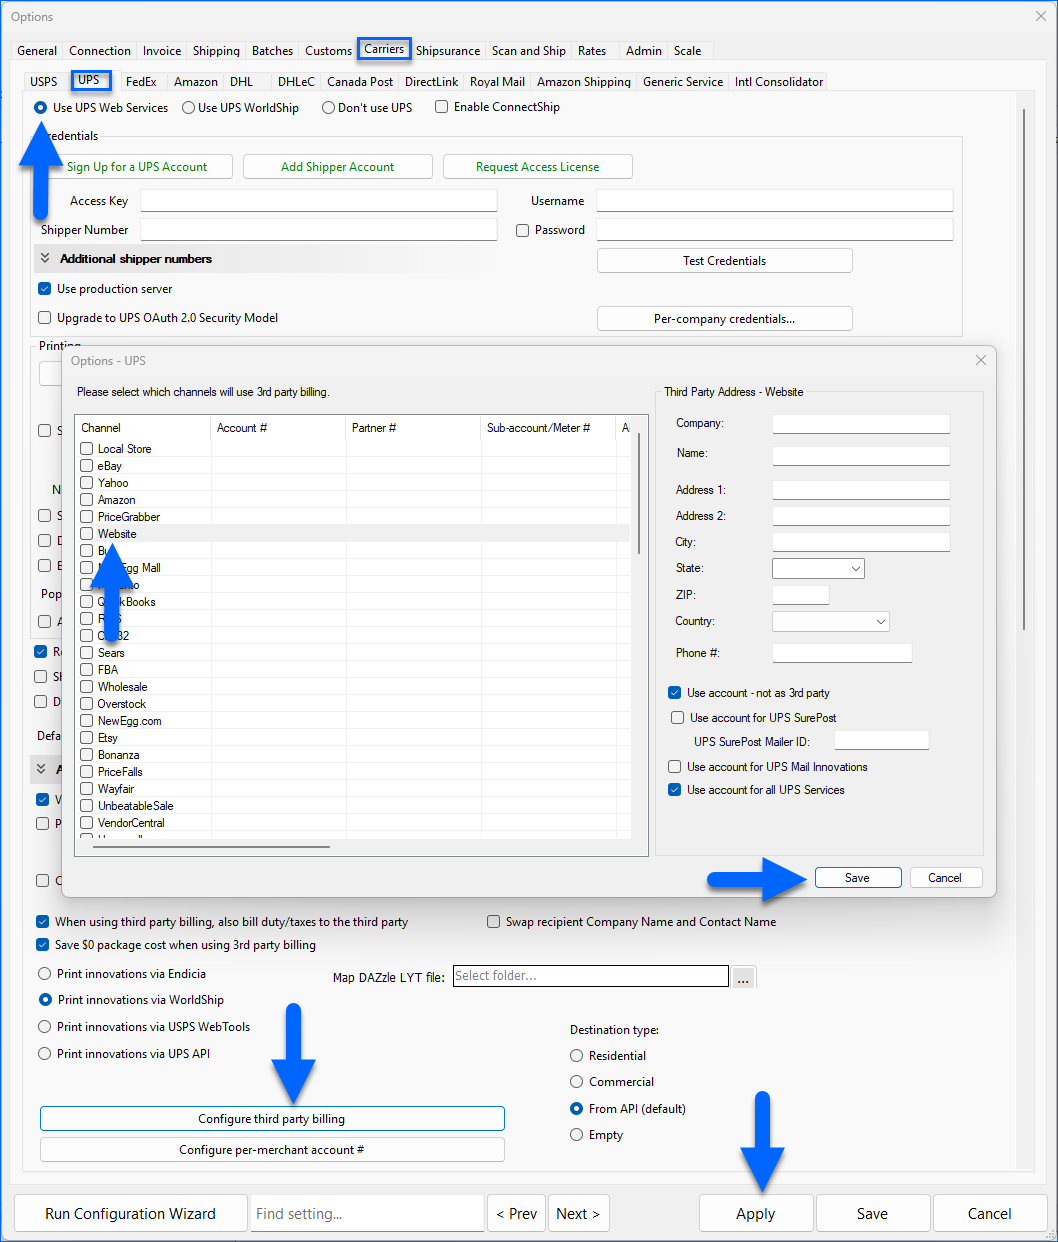Click the Partner # column header
Image resolution: width=1058 pixels, height=1242 pixels.
tap(413, 428)
